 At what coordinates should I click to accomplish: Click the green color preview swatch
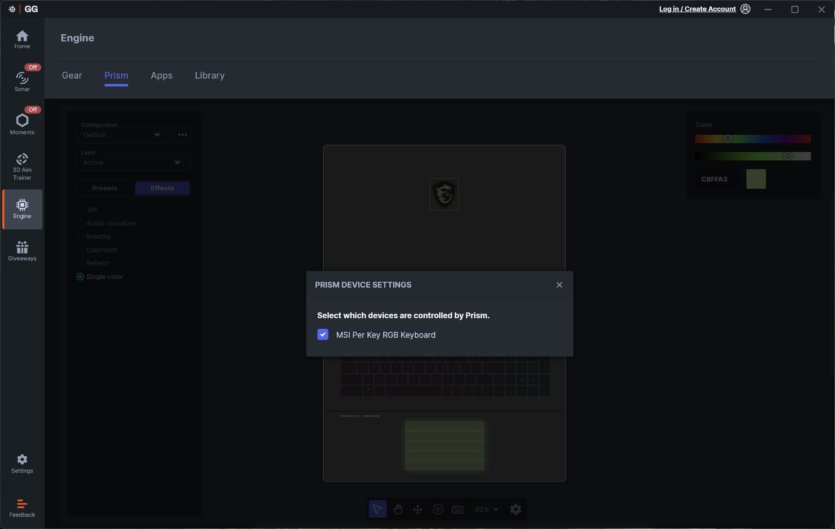pyautogui.click(x=756, y=179)
